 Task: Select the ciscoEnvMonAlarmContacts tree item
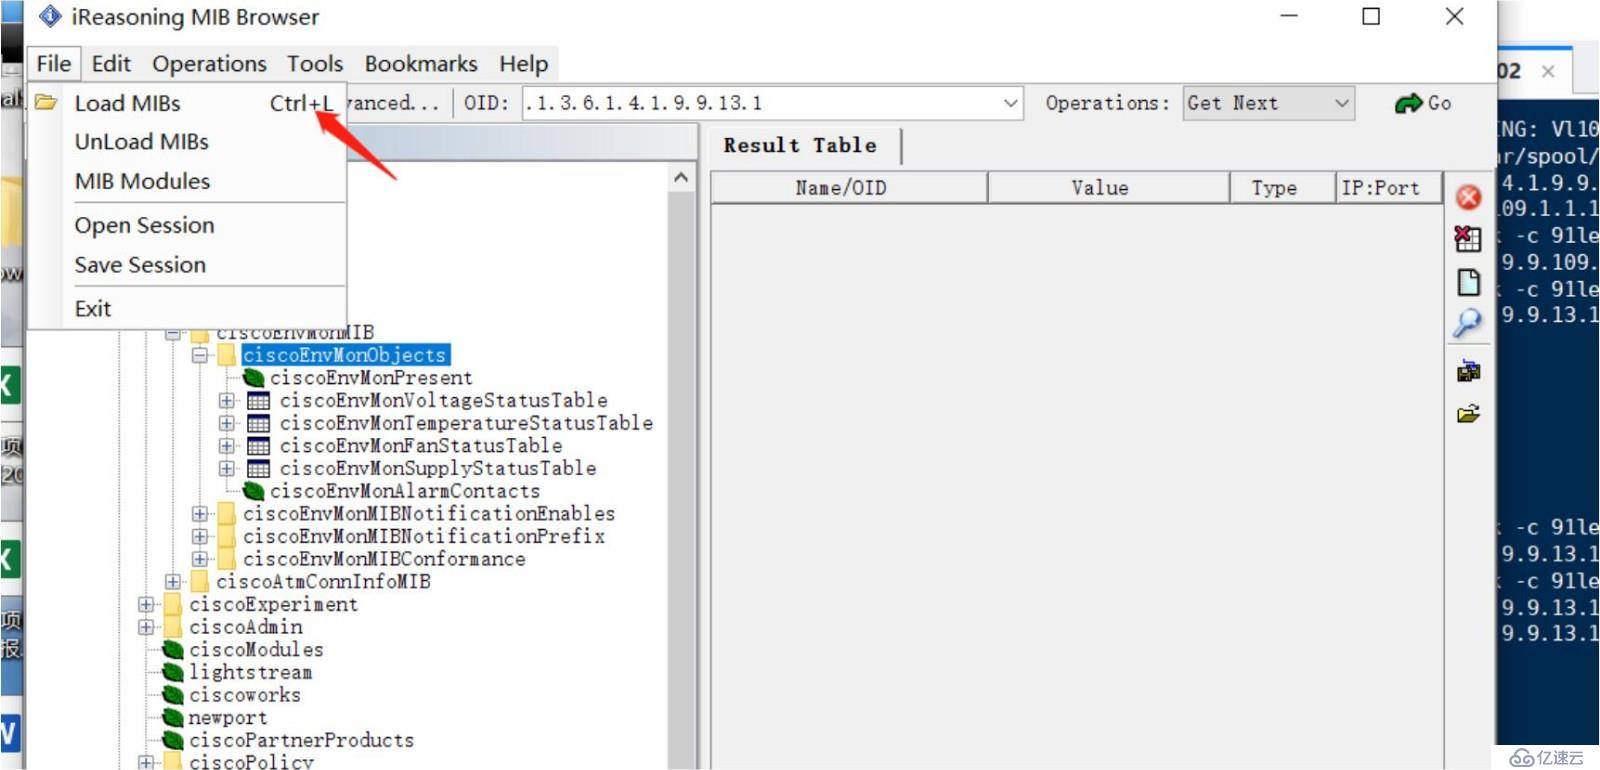tap(404, 491)
